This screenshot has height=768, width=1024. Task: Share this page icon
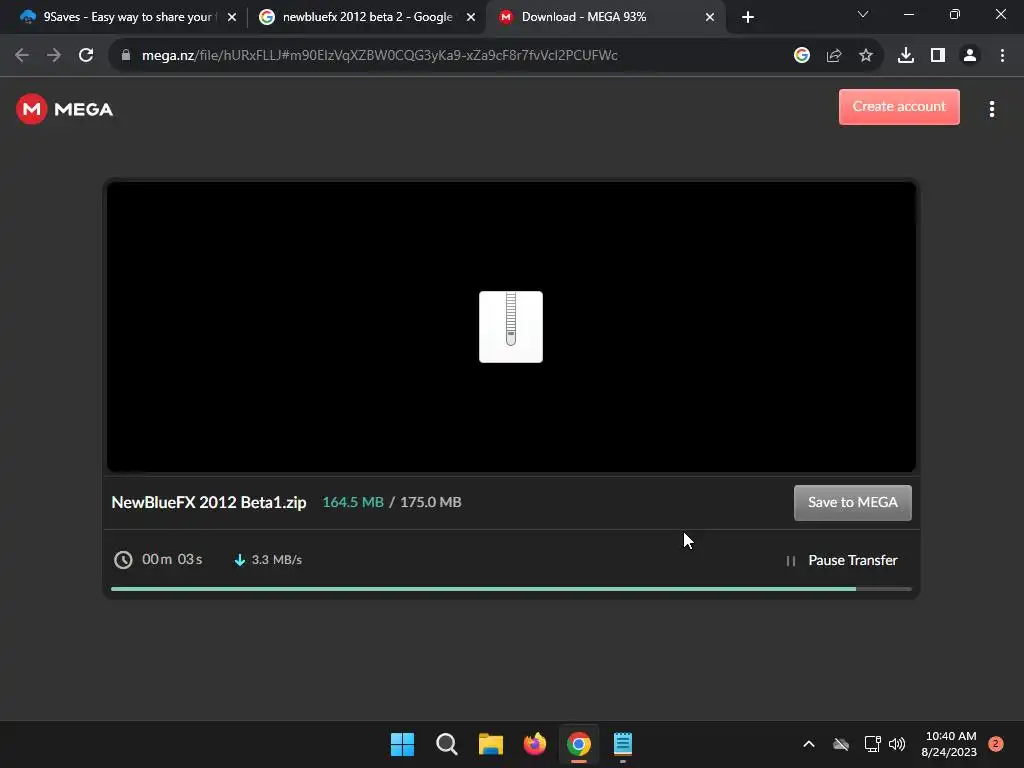(834, 56)
